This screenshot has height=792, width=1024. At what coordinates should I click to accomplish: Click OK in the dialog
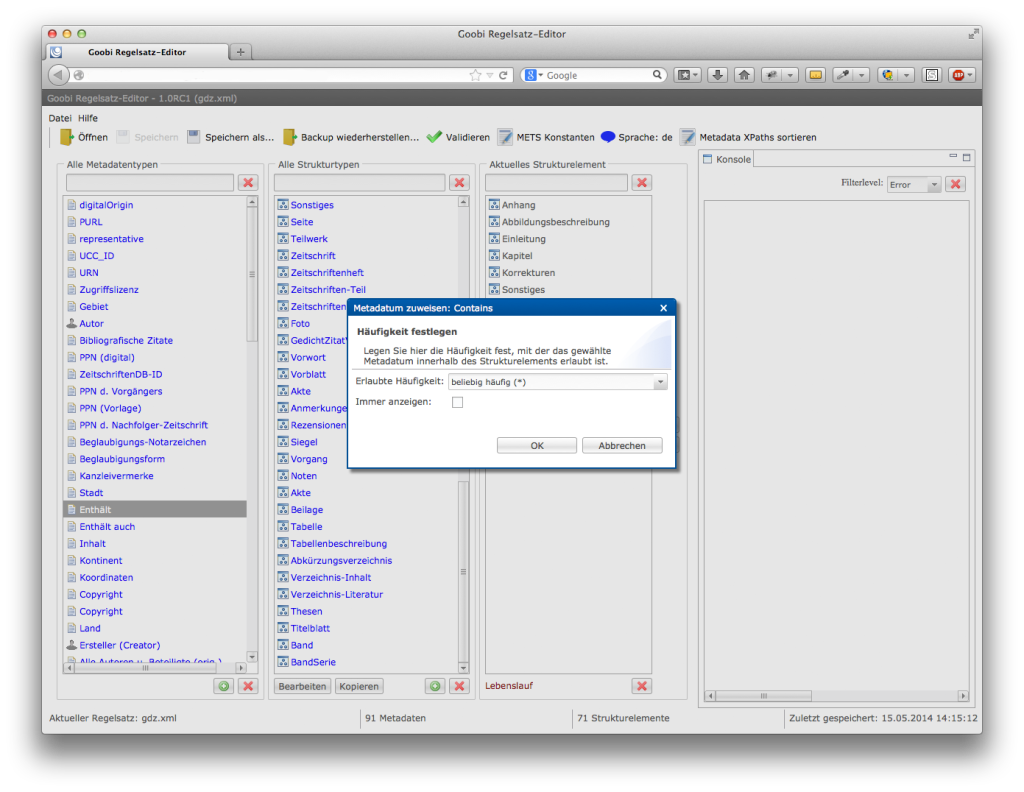[x=537, y=445]
